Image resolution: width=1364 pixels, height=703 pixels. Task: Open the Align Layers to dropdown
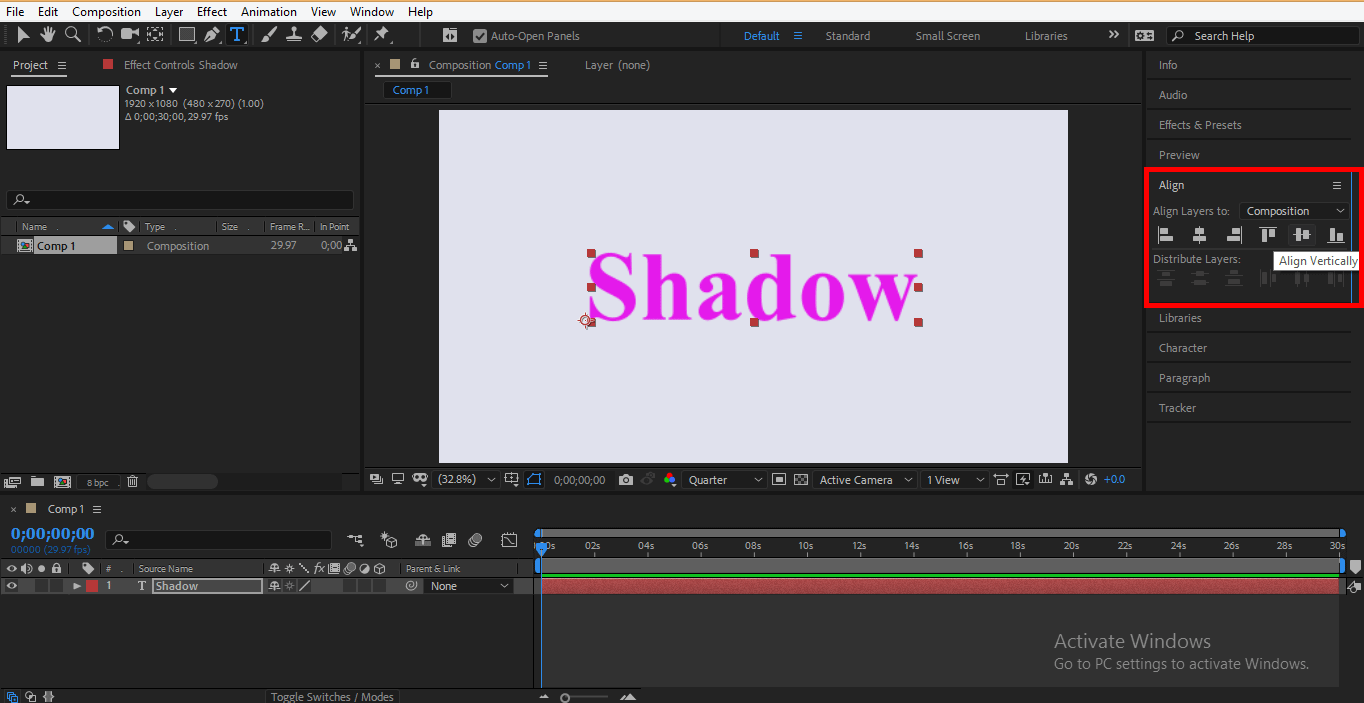[1295, 211]
